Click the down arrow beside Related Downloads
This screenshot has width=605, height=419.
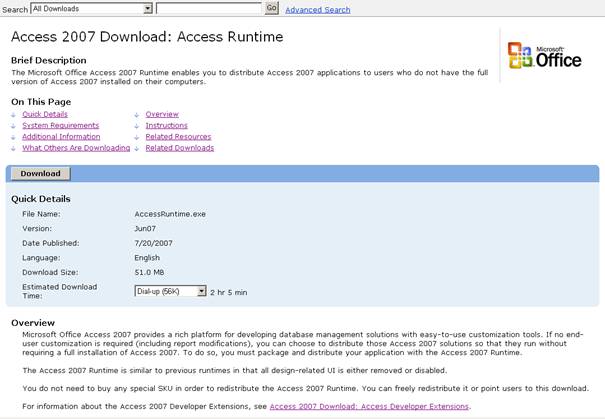[x=137, y=149]
